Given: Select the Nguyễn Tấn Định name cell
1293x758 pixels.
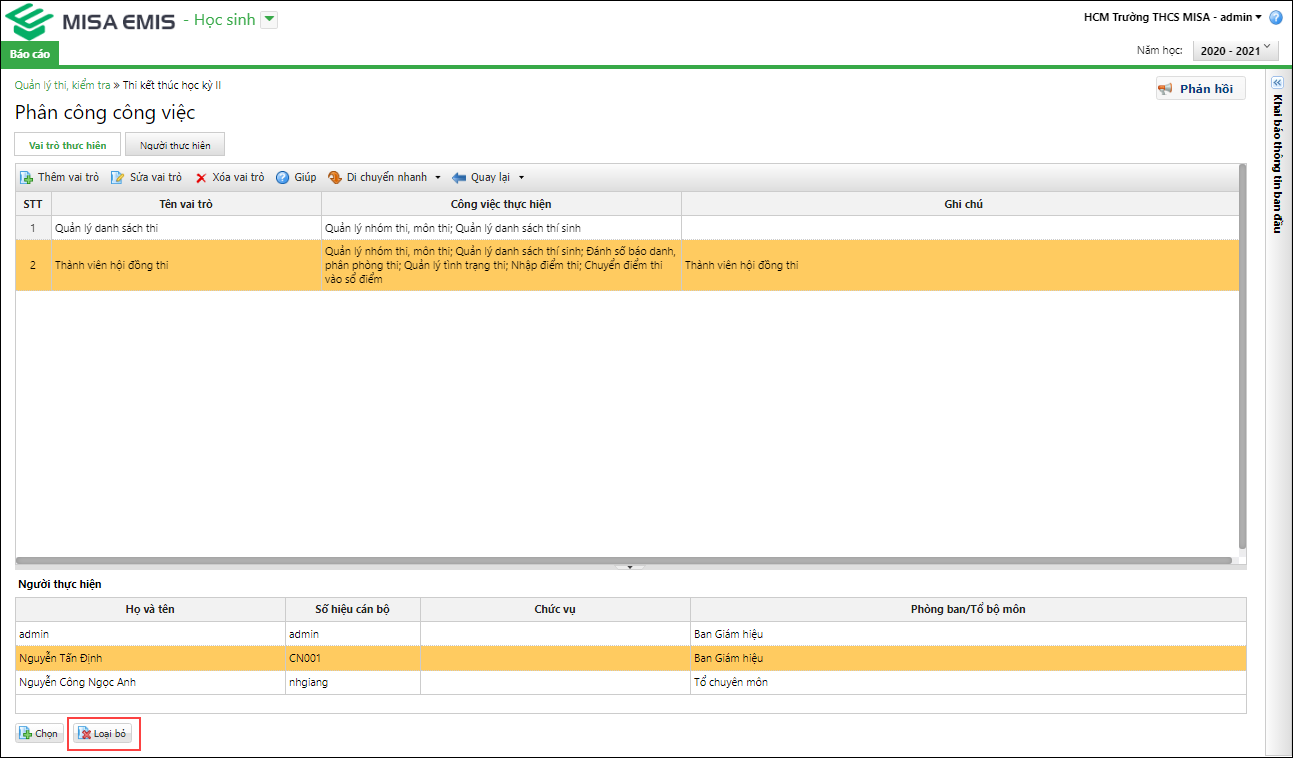Looking at the screenshot, I should pyautogui.click(x=150, y=658).
